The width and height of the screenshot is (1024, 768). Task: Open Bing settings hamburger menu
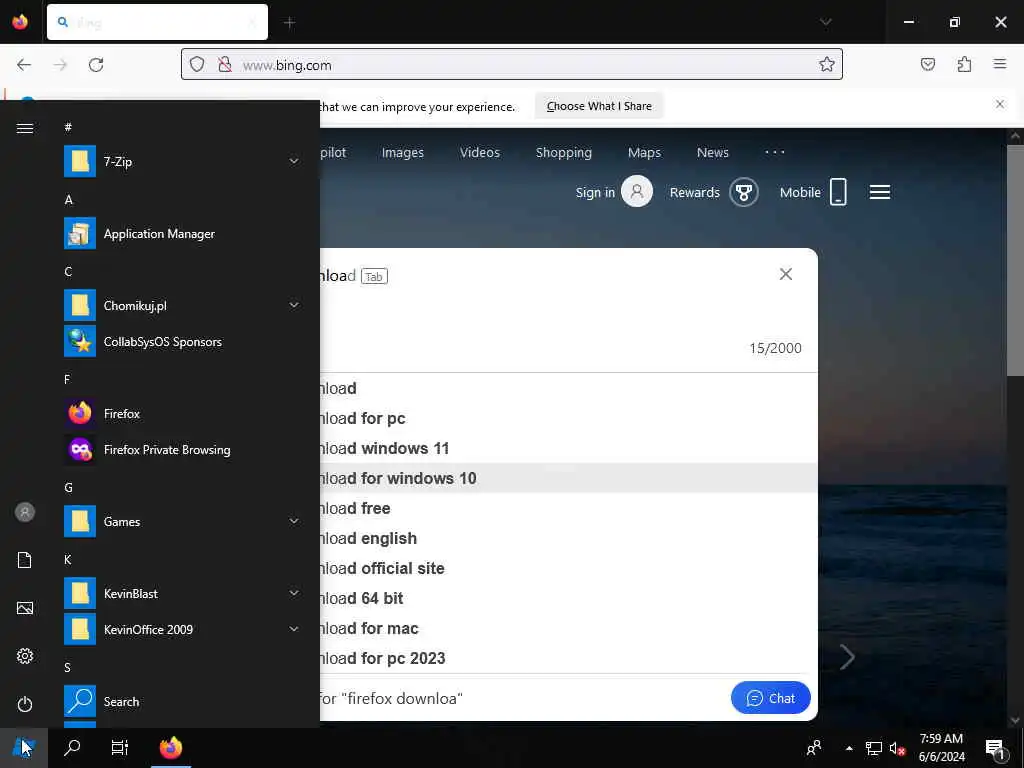point(880,192)
